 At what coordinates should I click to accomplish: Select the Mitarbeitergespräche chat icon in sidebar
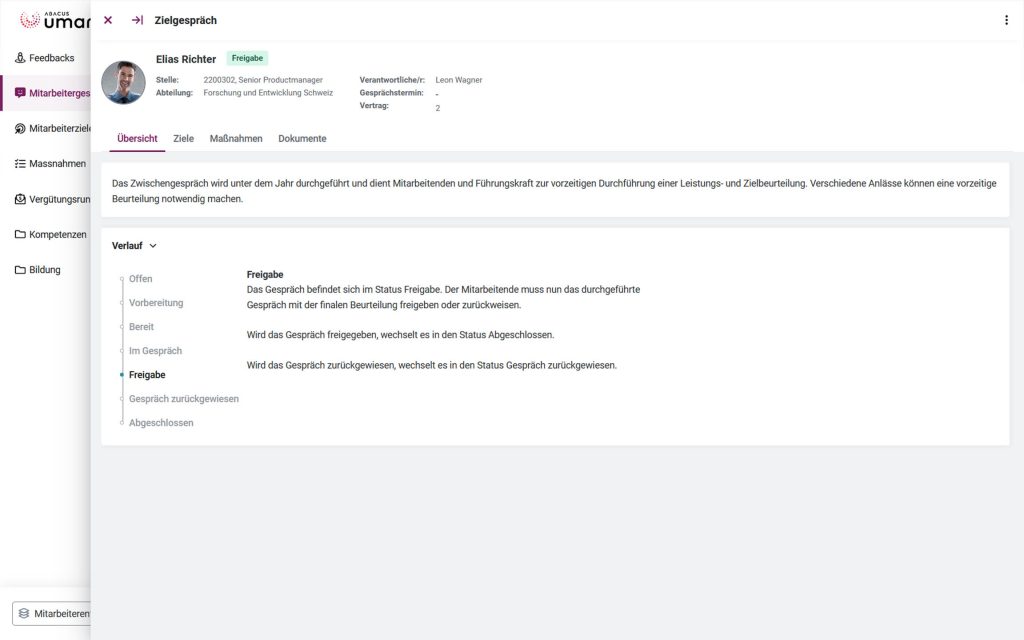[x=20, y=93]
